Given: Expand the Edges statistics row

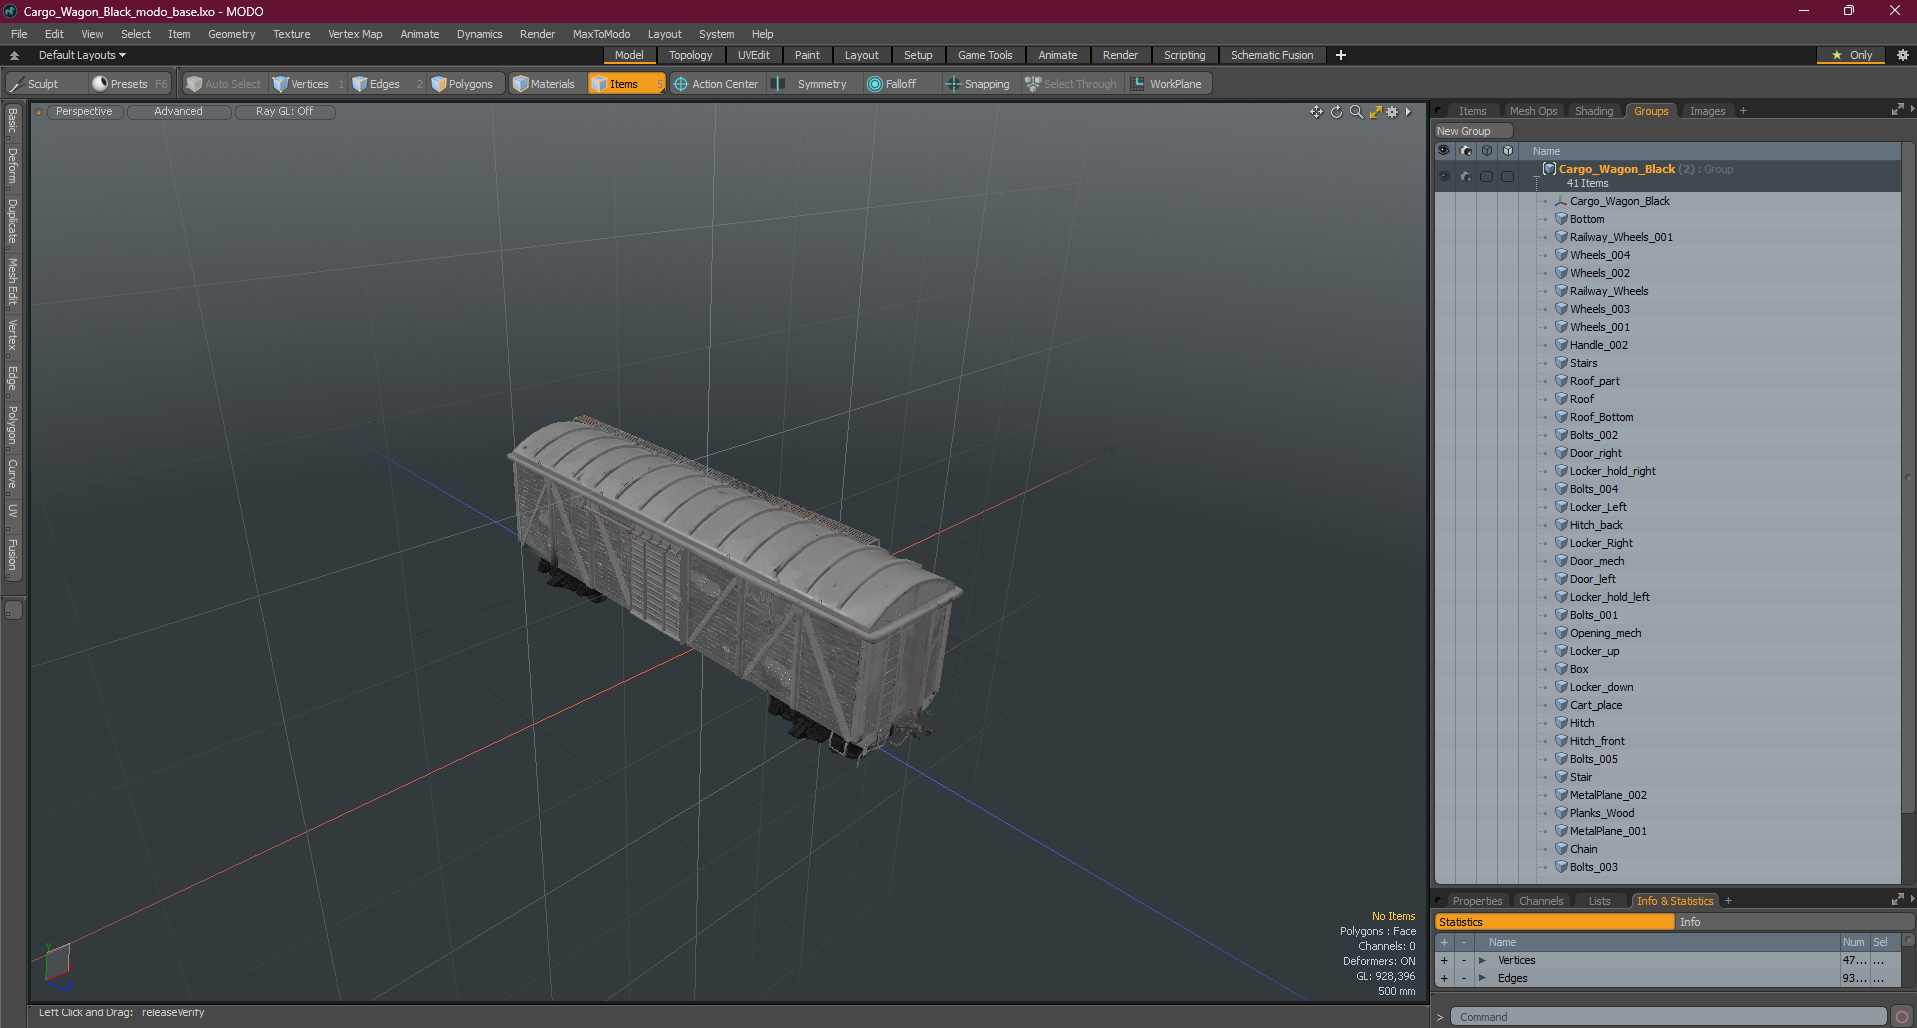Looking at the screenshot, I should click(x=1482, y=978).
